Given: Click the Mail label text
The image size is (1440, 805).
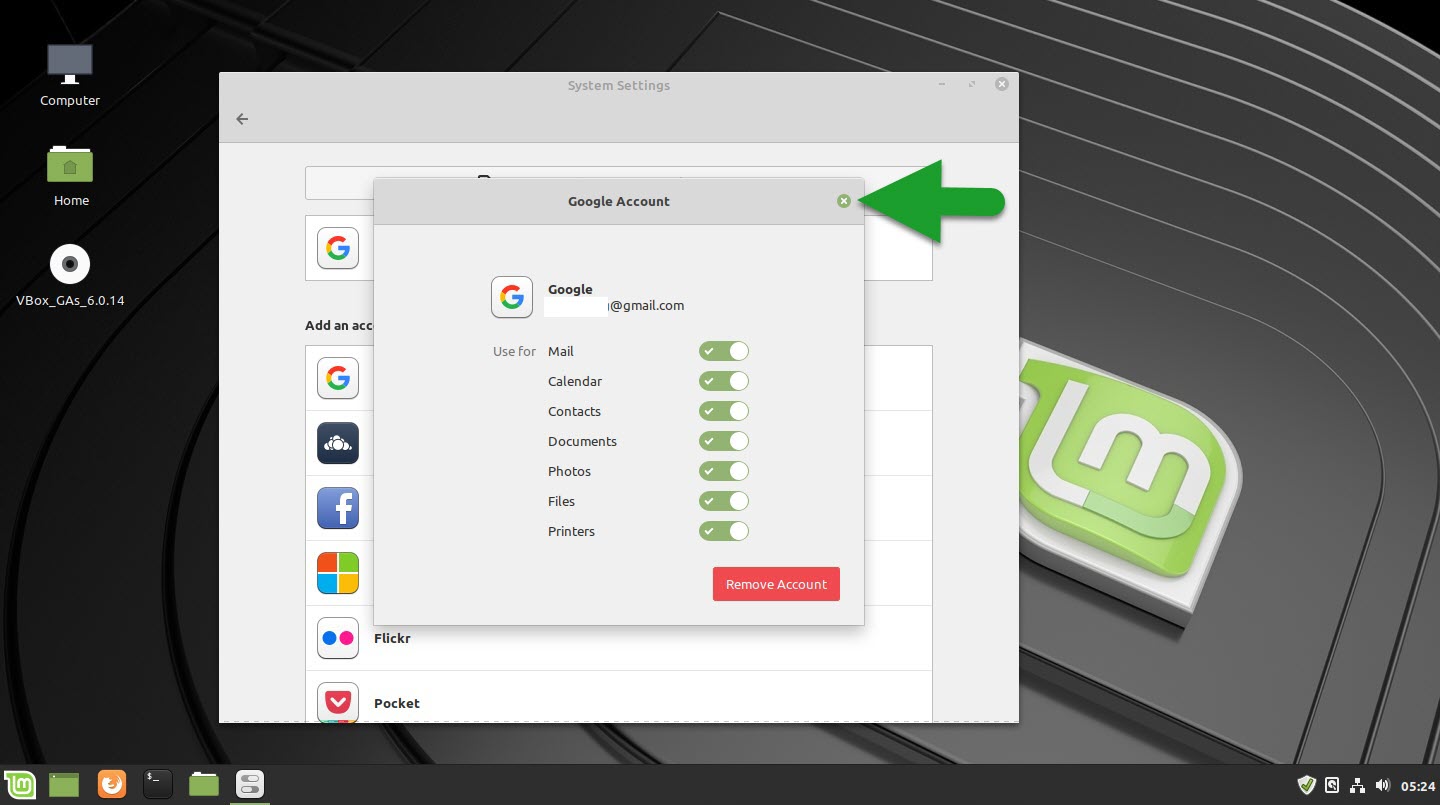Looking at the screenshot, I should [x=561, y=351].
